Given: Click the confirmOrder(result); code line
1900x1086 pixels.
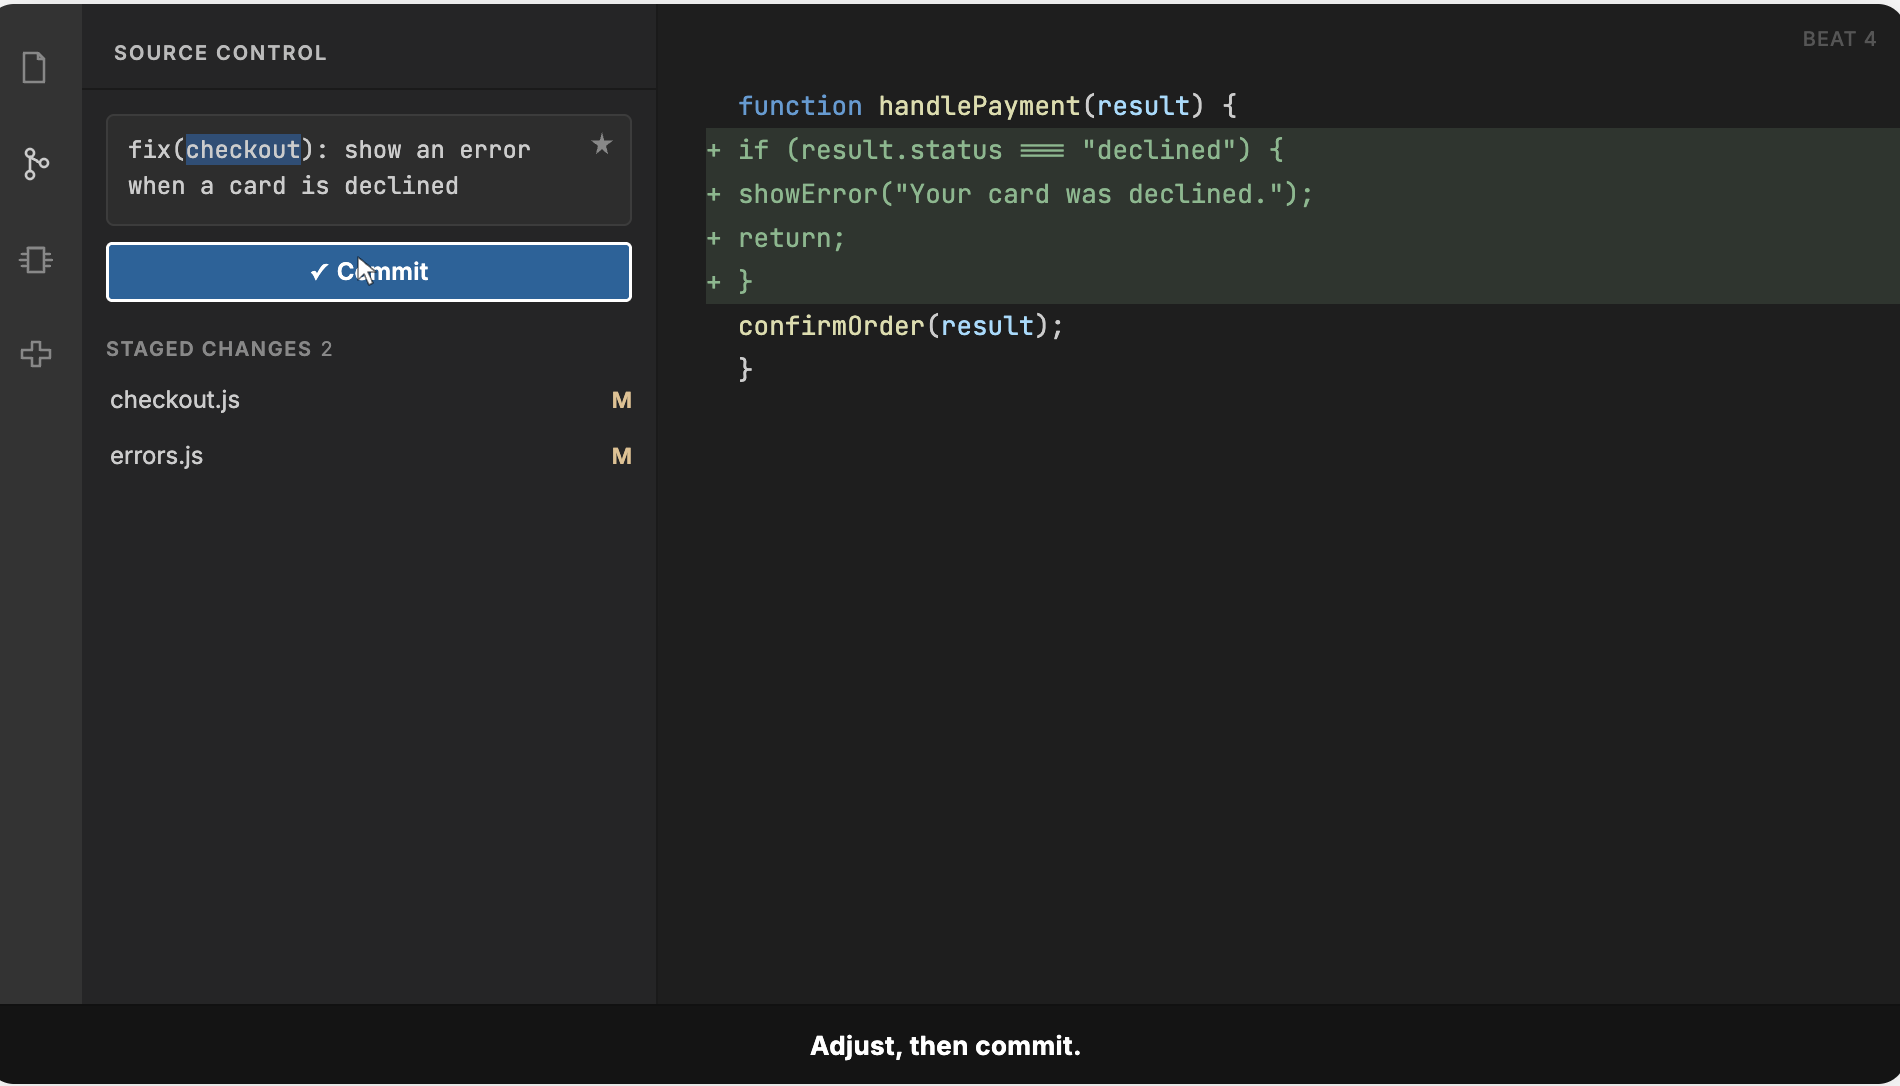Looking at the screenshot, I should click(x=901, y=326).
